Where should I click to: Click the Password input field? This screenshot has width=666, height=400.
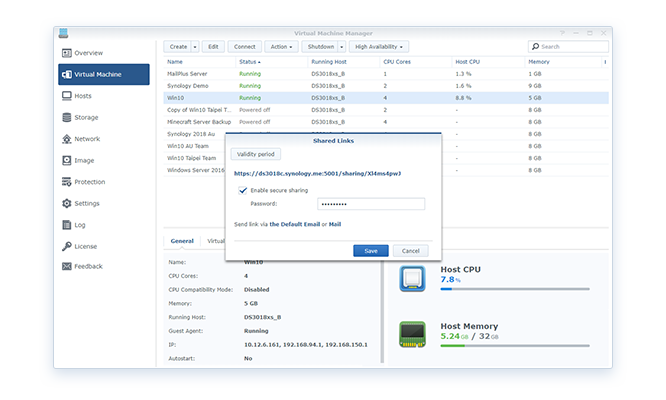pyautogui.click(x=371, y=204)
